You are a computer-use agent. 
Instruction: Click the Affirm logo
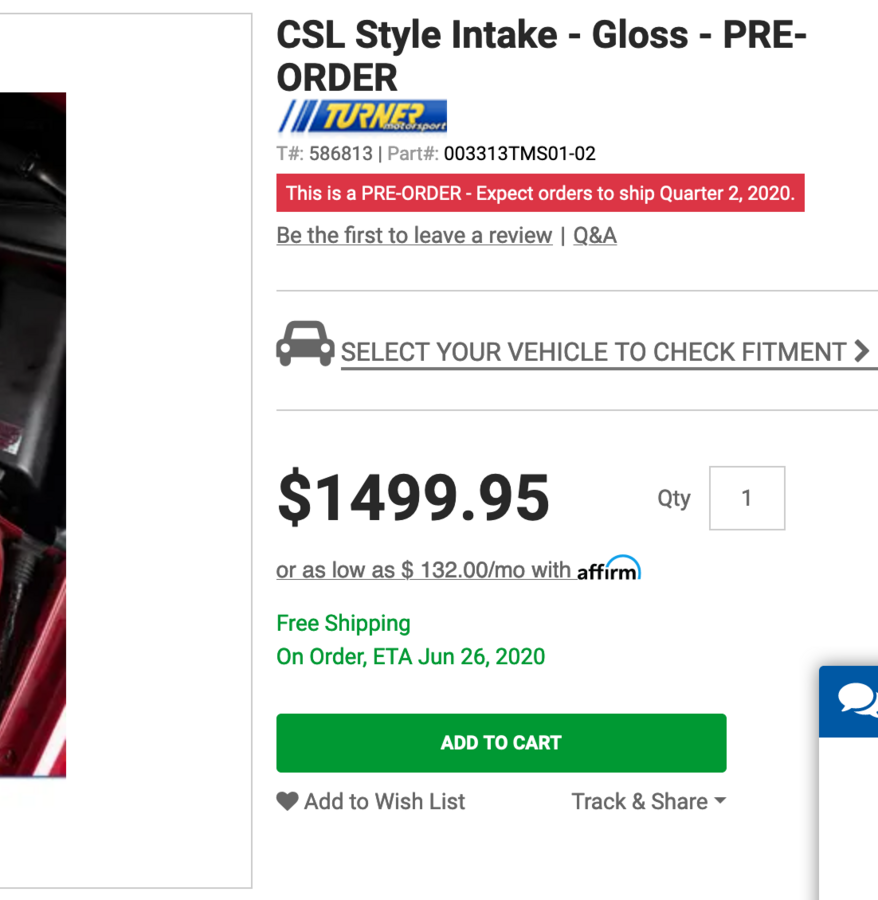pos(609,569)
